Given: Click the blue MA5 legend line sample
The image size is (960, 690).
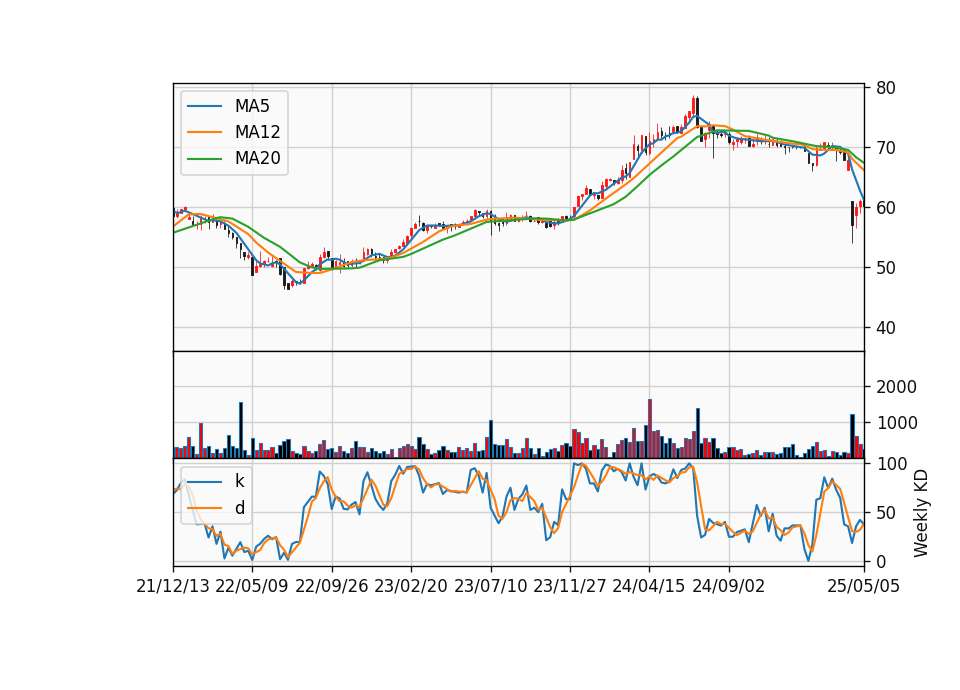Looking at the screenshot, I should (204, 106).
